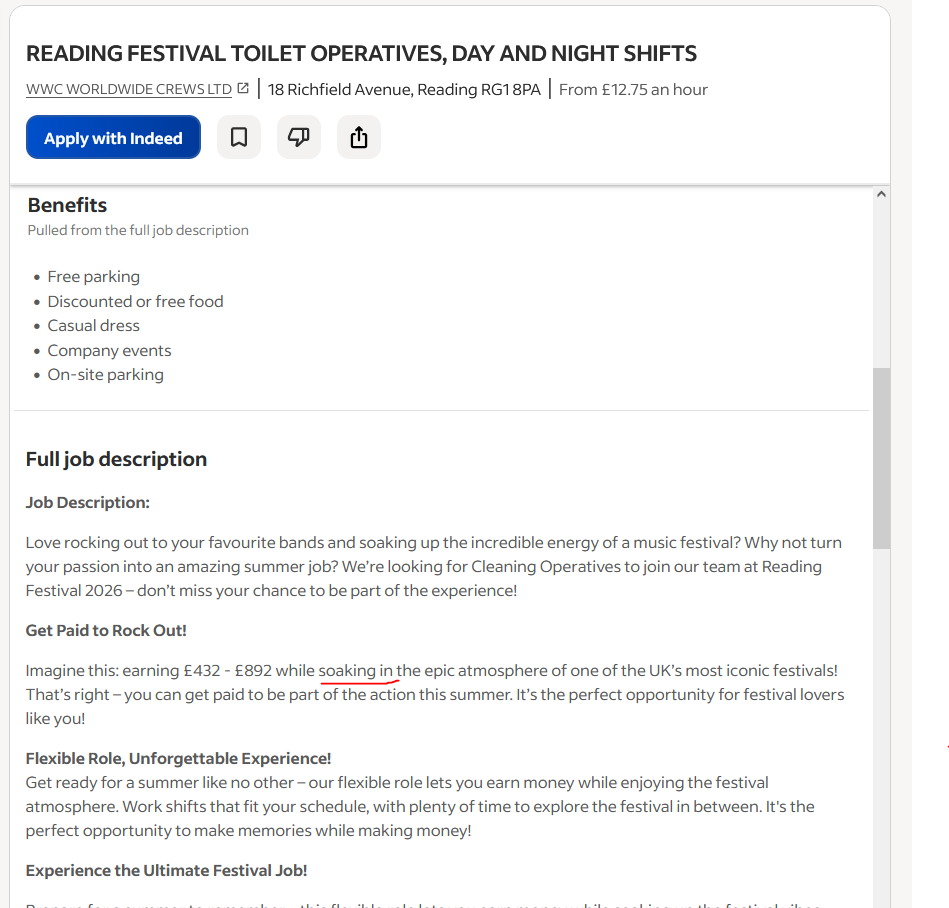
Task: Save this job with the bookmark icon
Action: 239,137
